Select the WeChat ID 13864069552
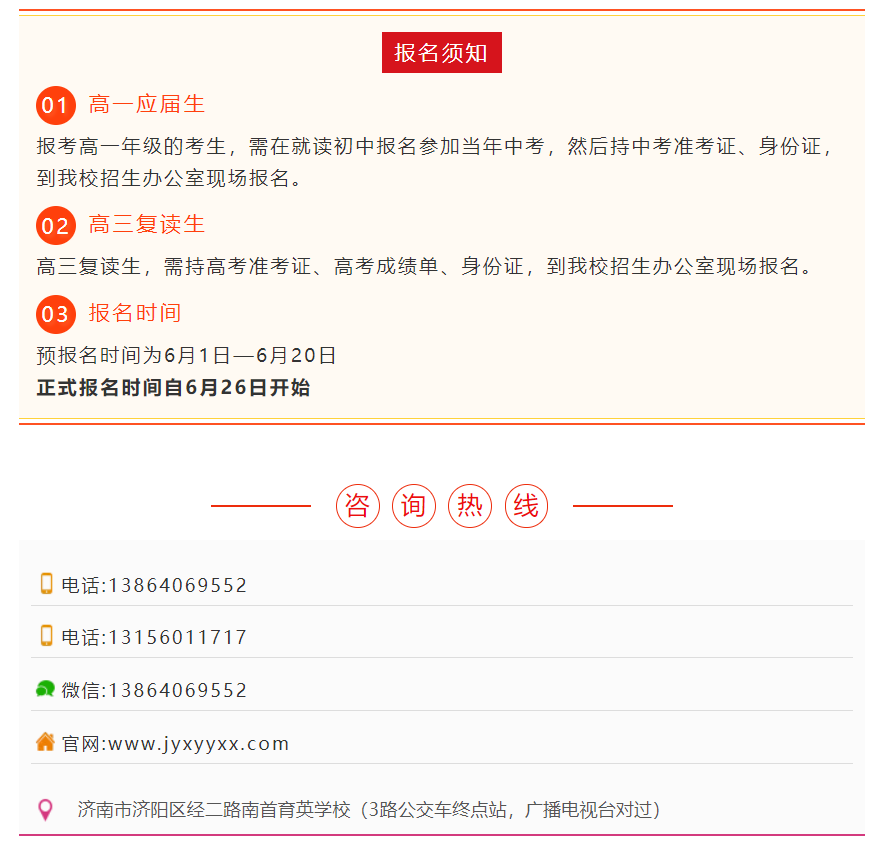Image resolution: width=884 pixels, height=845 pixels. point(177,690)
